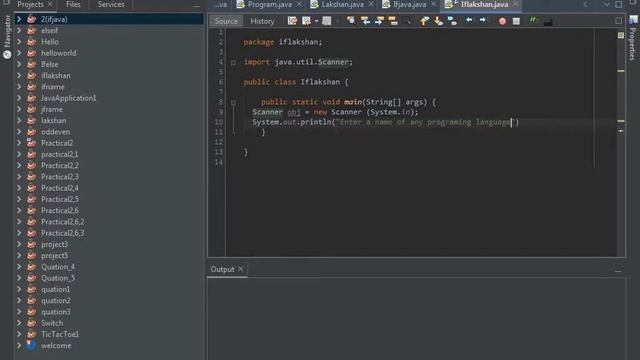Switch to the Services panel tab
The width and height of the screenshot is (640, 360).
click(111, 4)
